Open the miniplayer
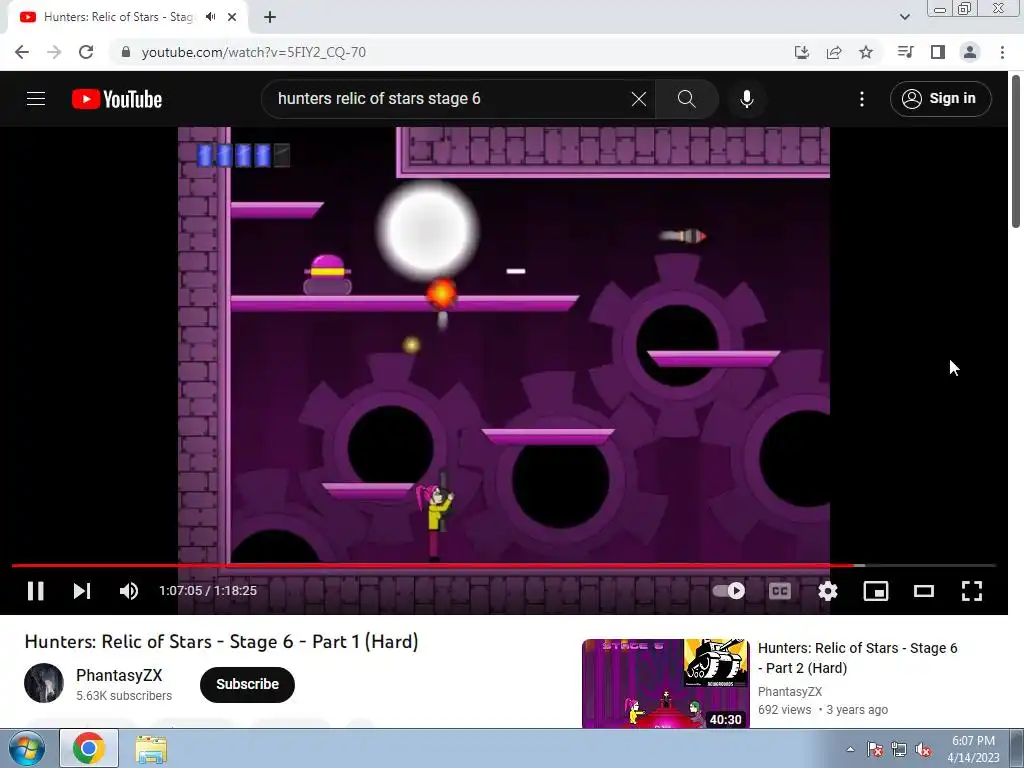 pyautogui.click(x=876, y=591)
